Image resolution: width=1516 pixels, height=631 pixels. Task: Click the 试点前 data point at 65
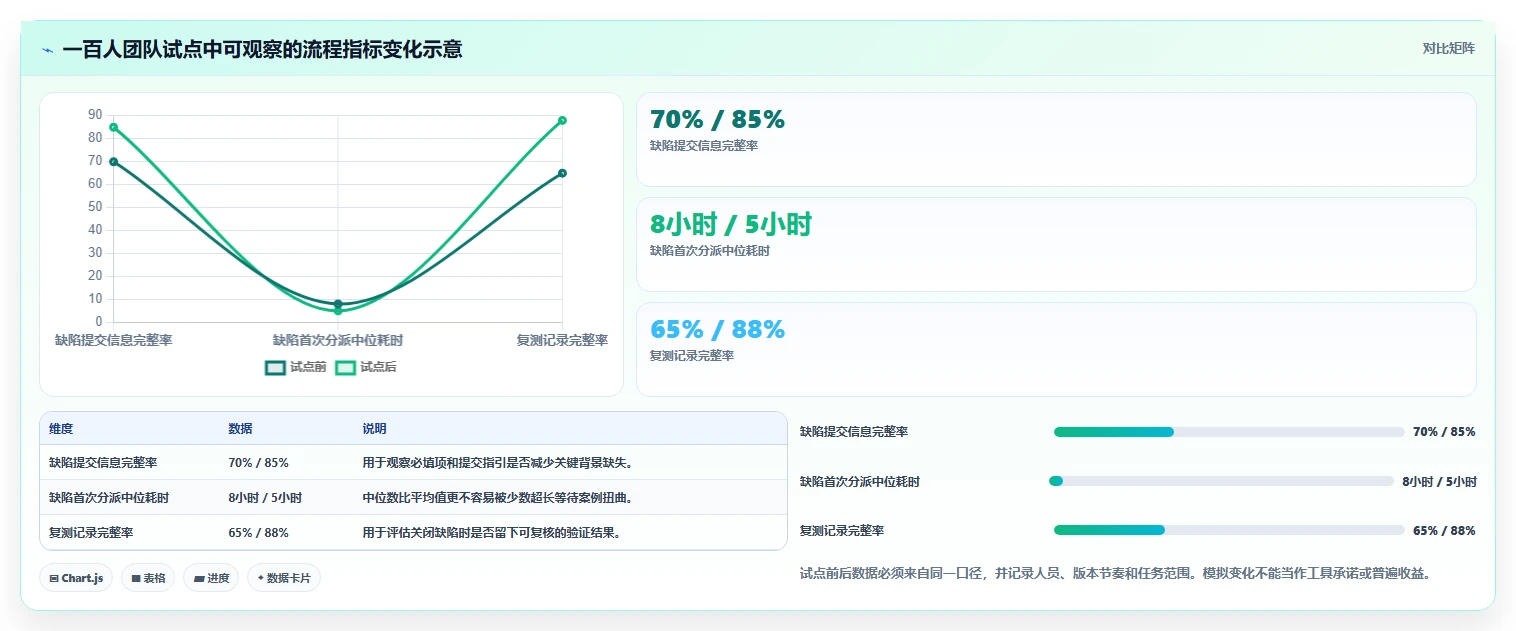pos(562,173)
